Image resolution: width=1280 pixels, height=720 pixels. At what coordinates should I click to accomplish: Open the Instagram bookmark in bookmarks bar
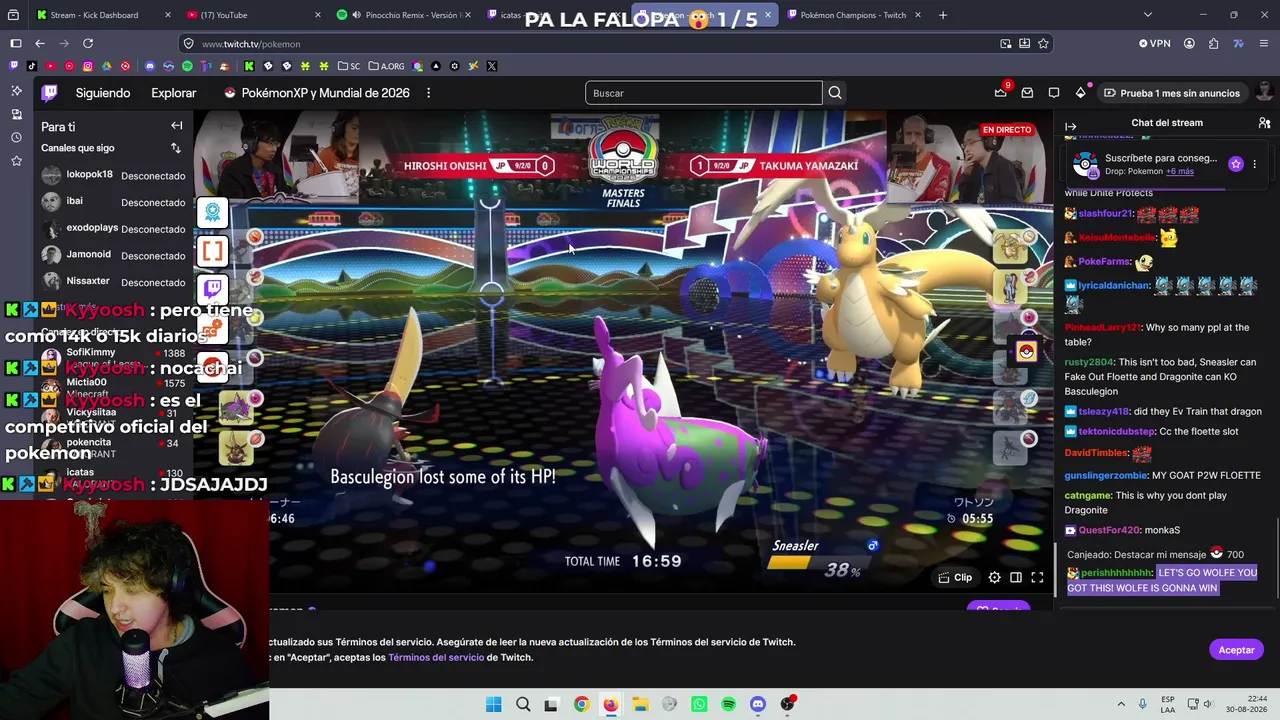point(88,66)
